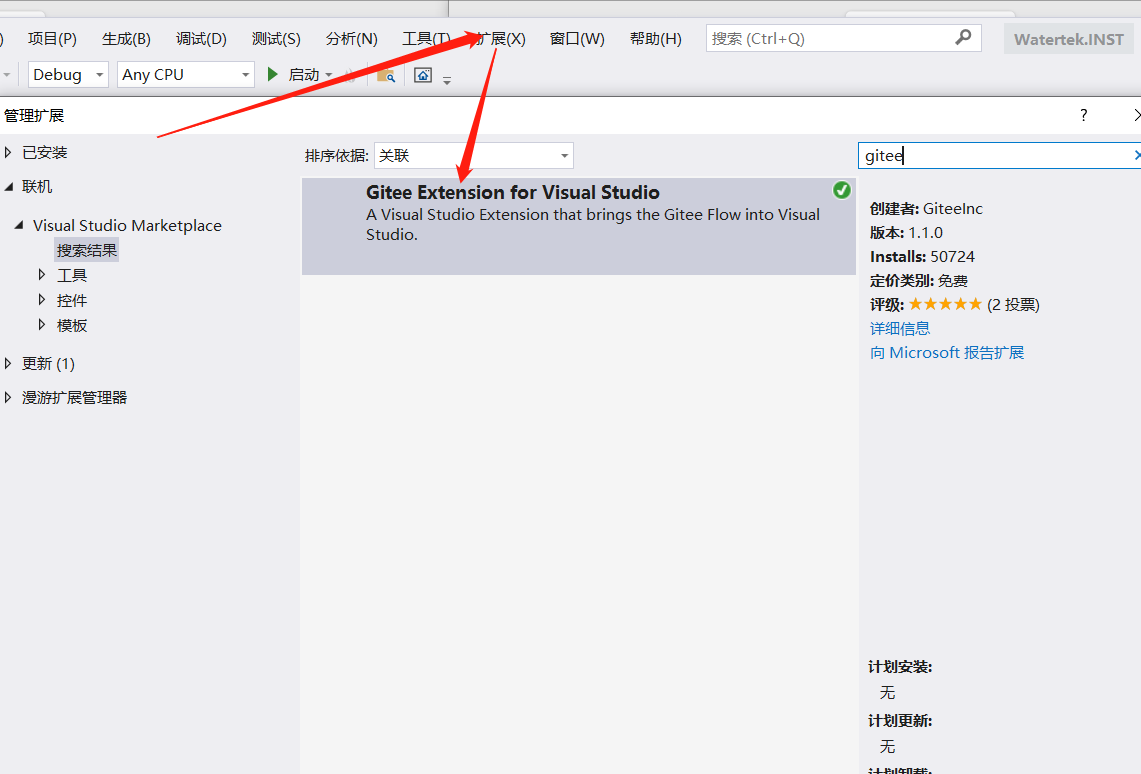This screenshot has height=774, width=1141.
Task: Click the find-in-files folder magnifier icon
Action: coord(387,74)
